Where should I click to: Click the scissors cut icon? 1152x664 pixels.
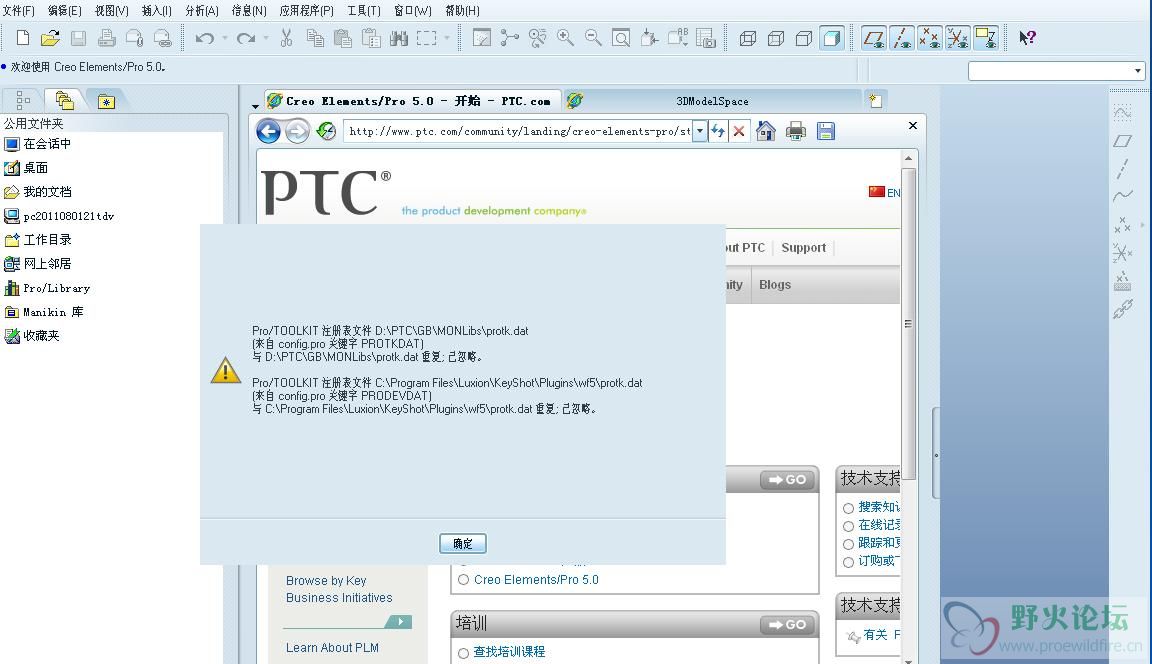click(x=287, y=38)
